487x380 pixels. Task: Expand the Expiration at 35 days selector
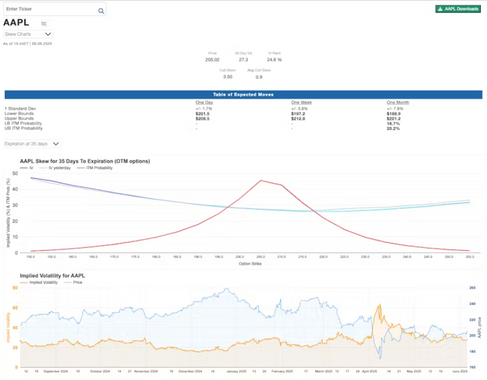(32, 144)
